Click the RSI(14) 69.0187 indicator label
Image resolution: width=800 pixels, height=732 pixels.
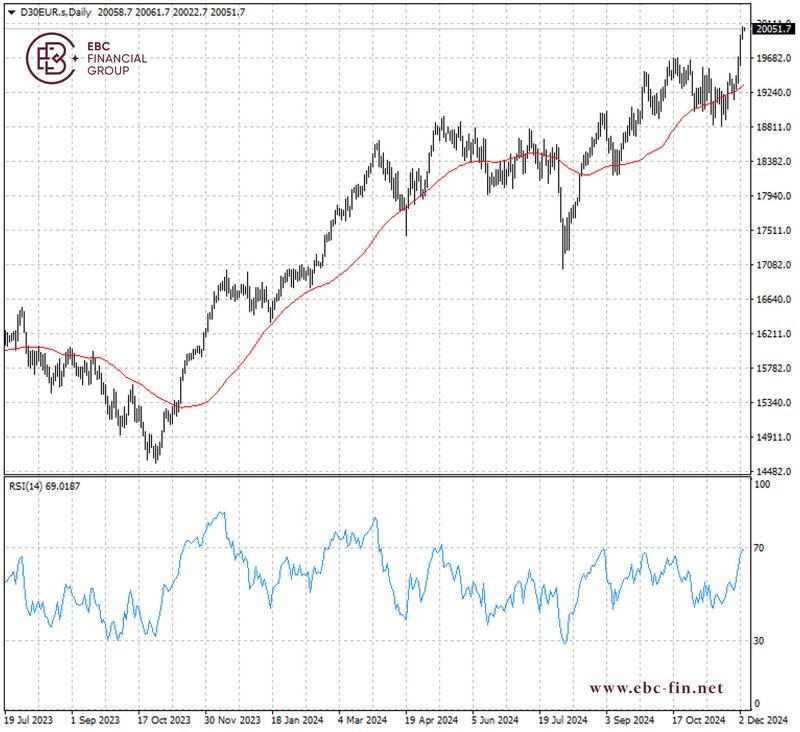(43, 487)
